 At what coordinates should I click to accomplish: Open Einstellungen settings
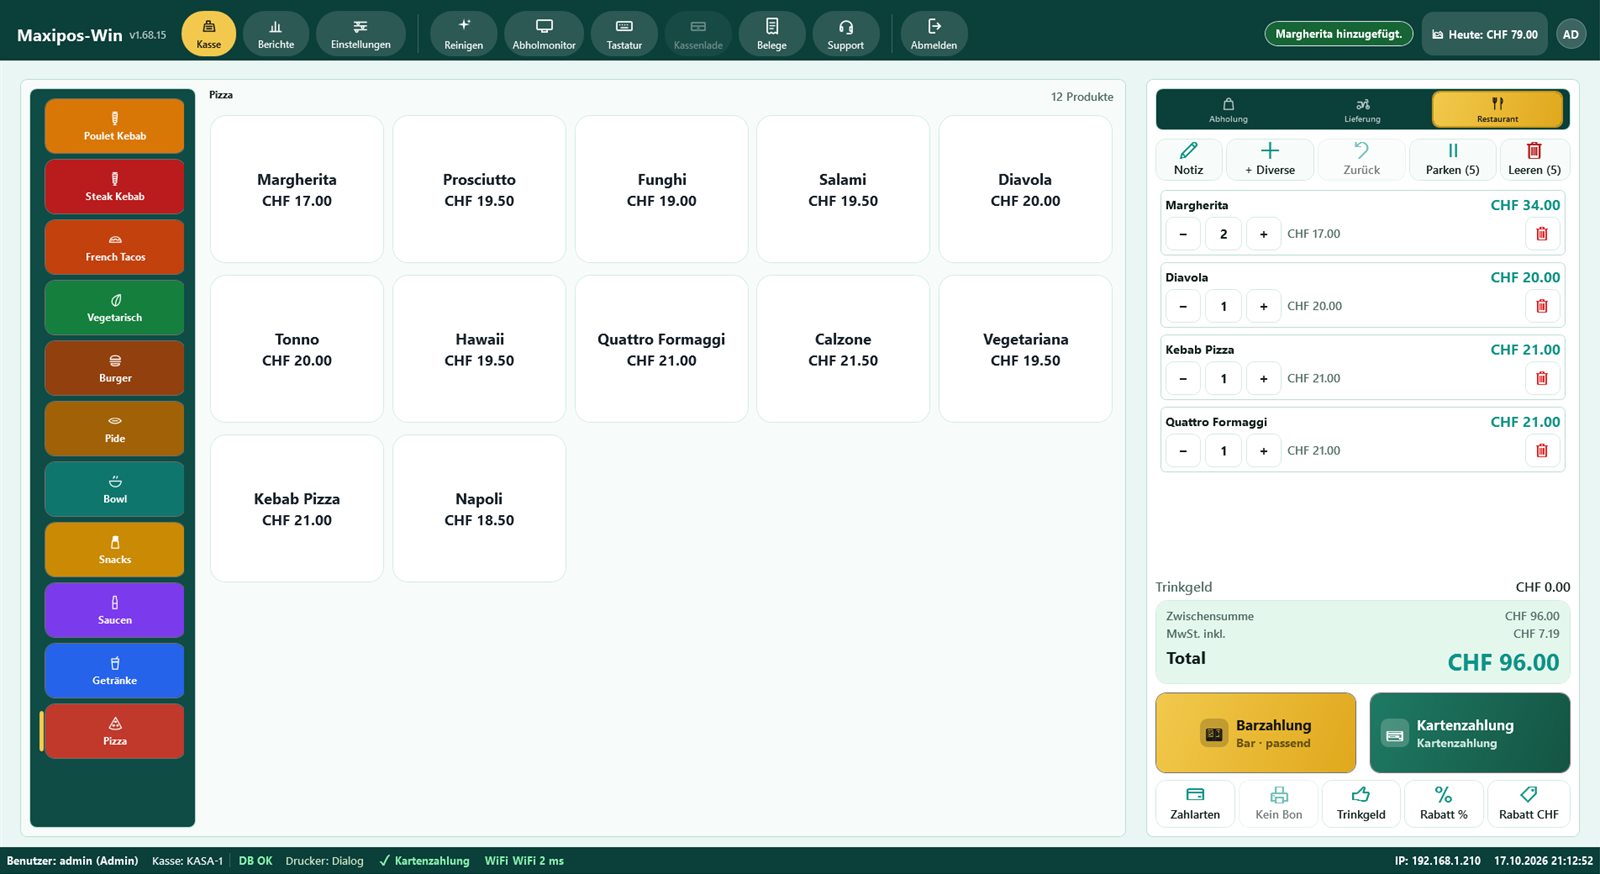(x=361, y=34)
